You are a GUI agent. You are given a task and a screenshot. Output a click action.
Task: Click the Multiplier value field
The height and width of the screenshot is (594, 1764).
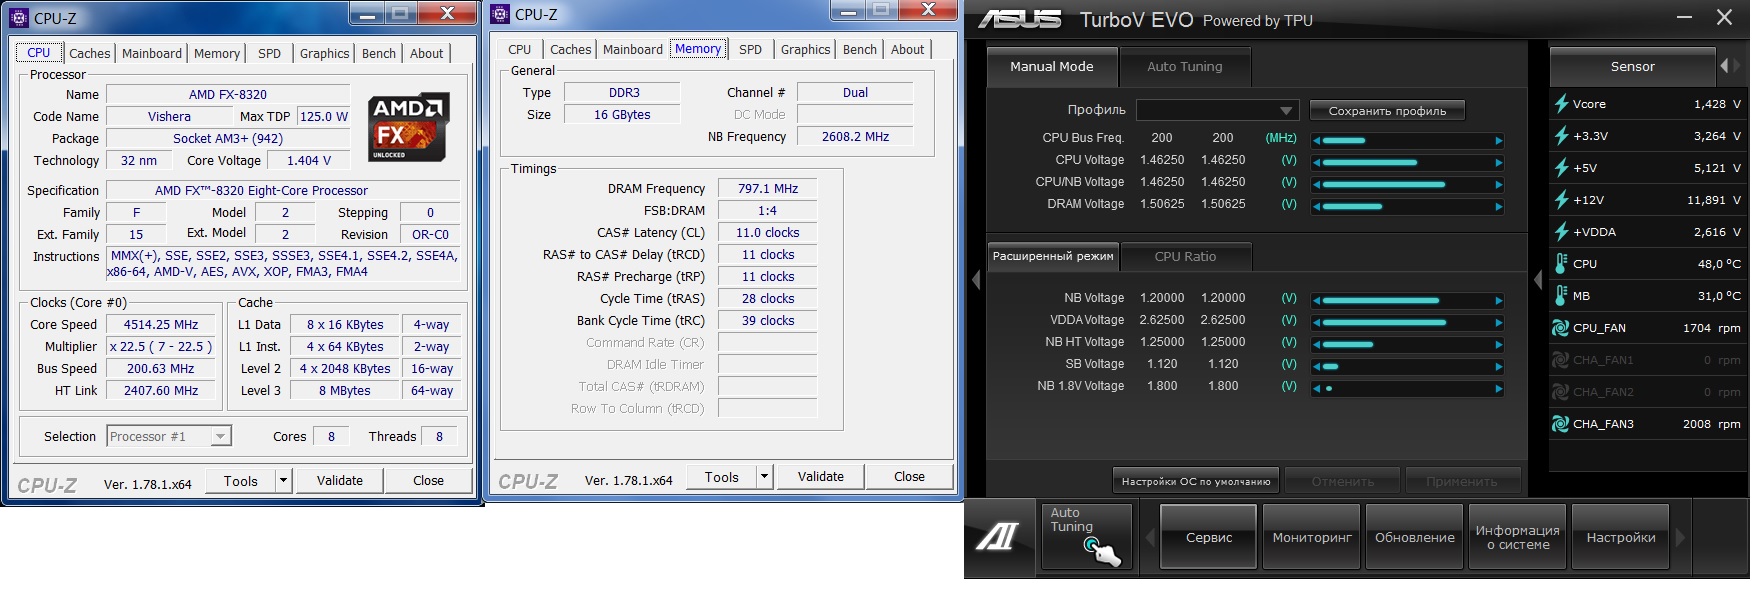coord(161,347)
